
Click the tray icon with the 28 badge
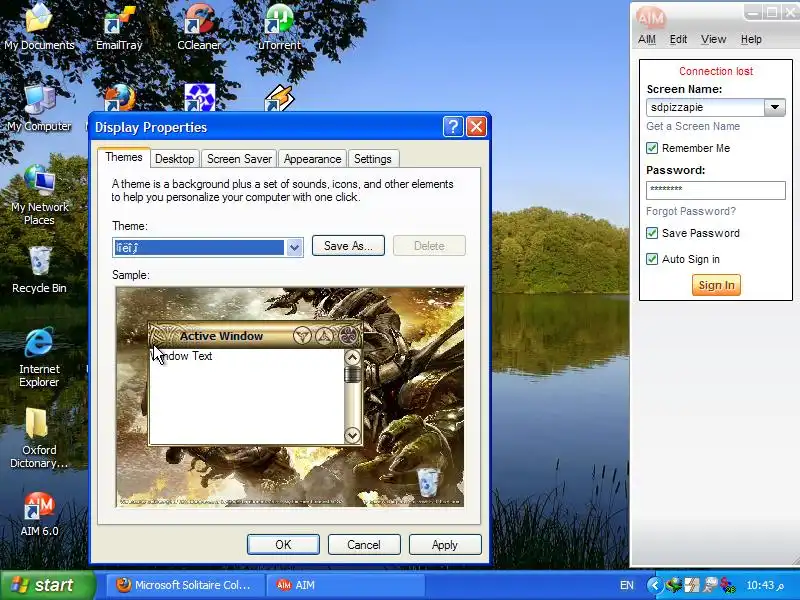pos(728,585)
